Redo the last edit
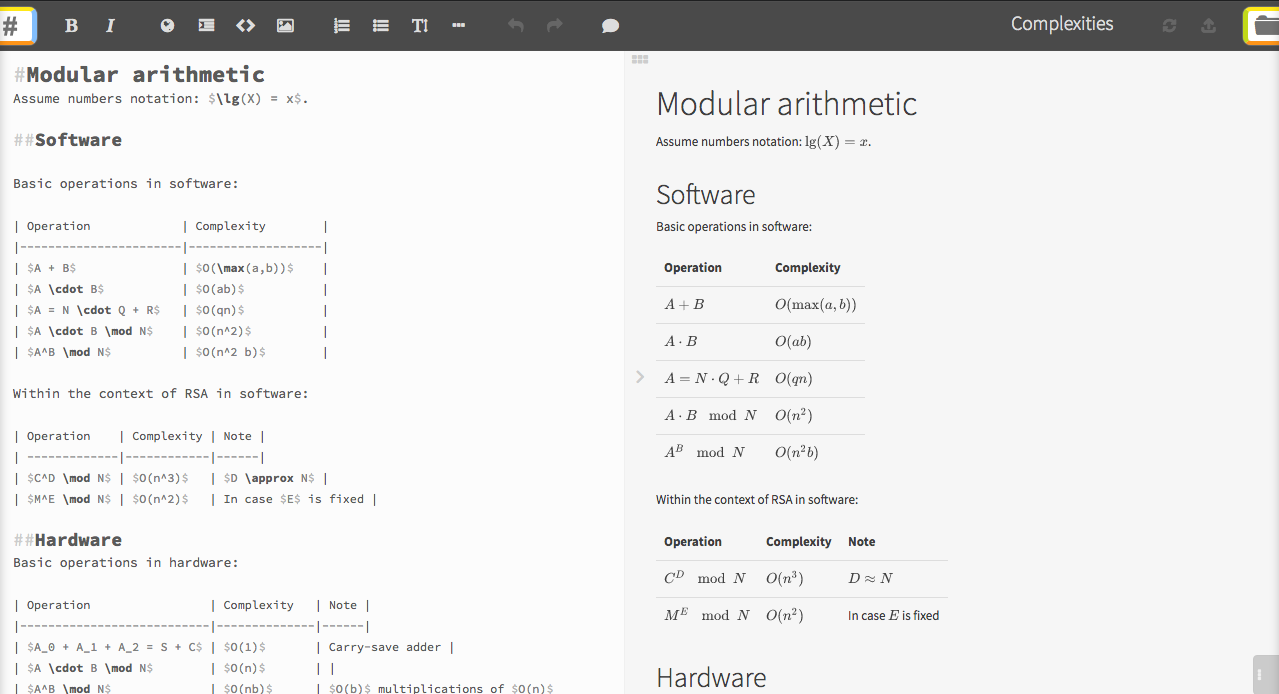The image size is (1279, 694). coord(553,25)
